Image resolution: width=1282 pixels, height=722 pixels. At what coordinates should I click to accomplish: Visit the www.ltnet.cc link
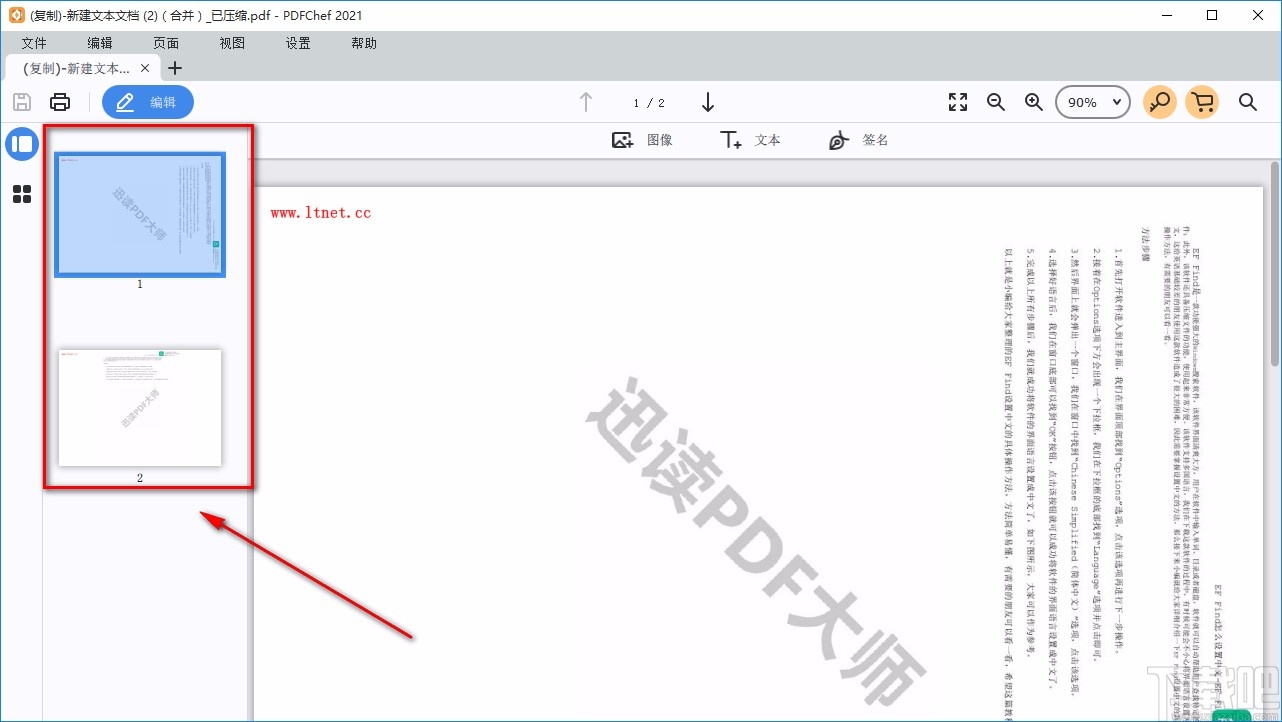(x=319, y=212)
